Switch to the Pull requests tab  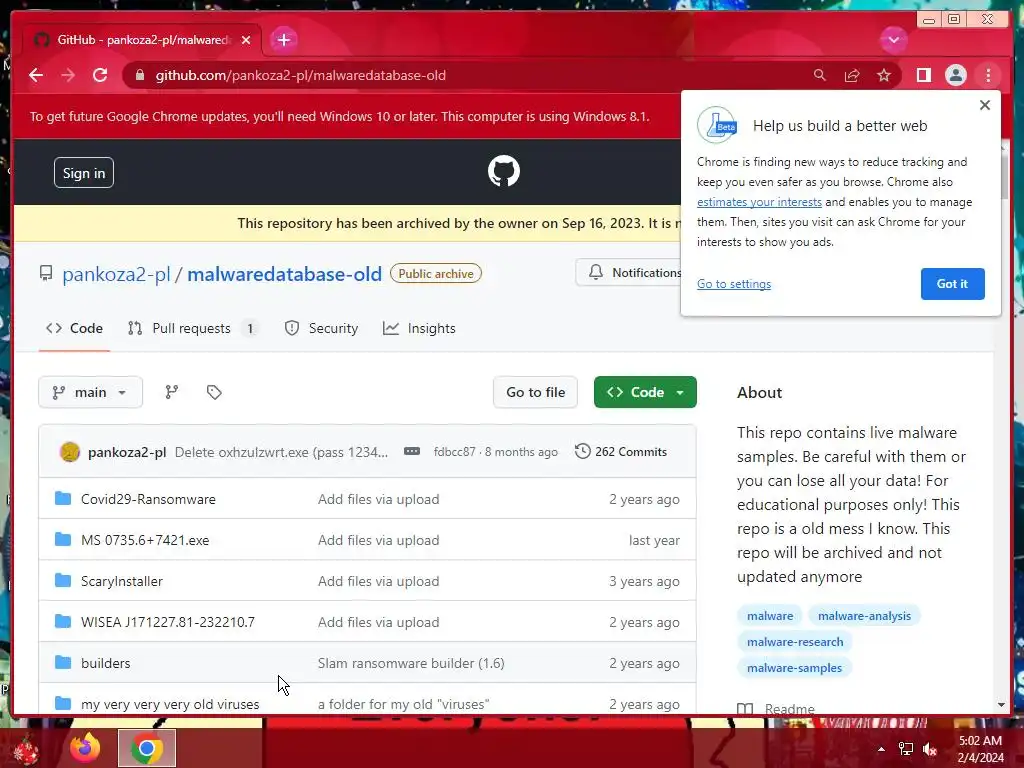pos(193,328)
